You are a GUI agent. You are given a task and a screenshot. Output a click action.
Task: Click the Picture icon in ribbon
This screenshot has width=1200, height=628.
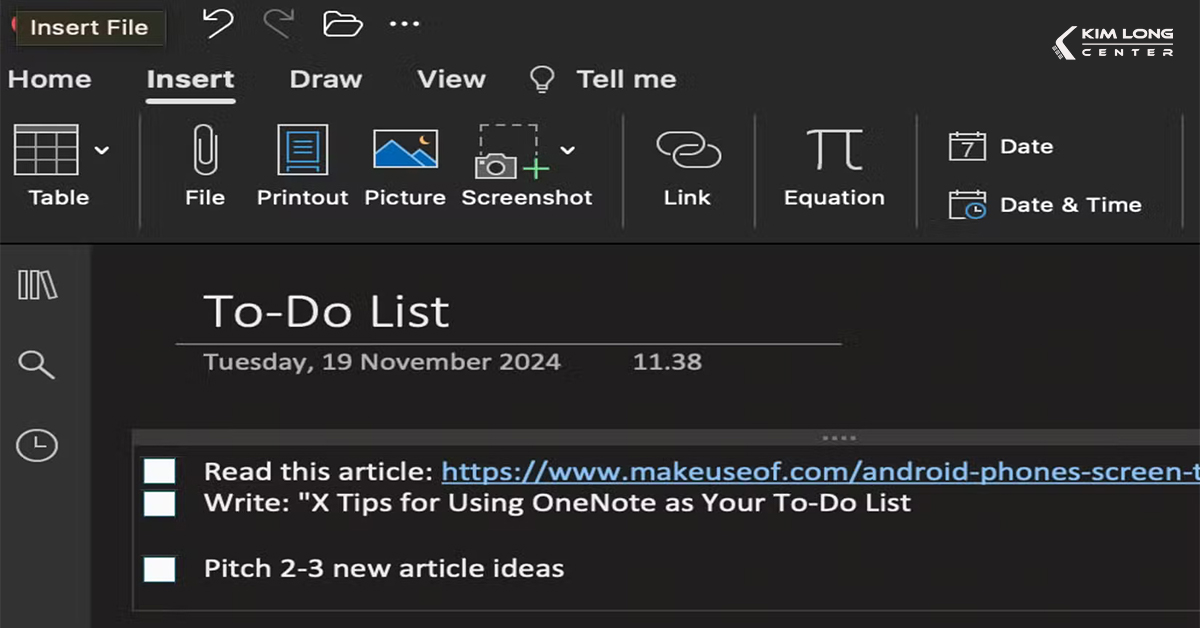coord(405,150)
